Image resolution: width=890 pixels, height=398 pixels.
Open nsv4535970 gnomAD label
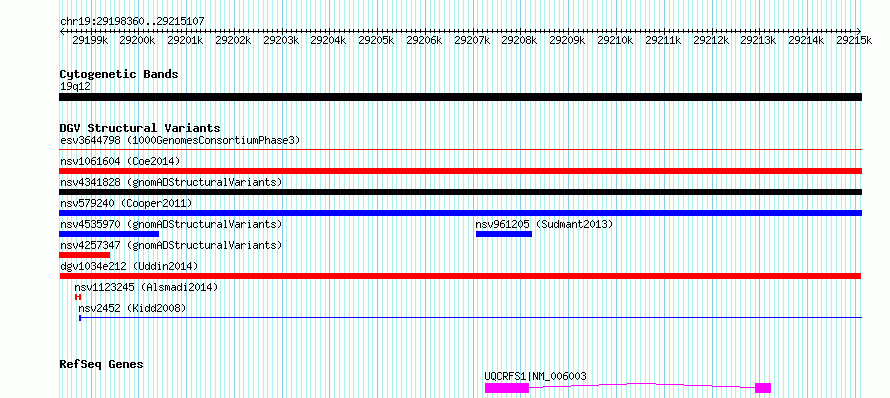coord(171,224)
